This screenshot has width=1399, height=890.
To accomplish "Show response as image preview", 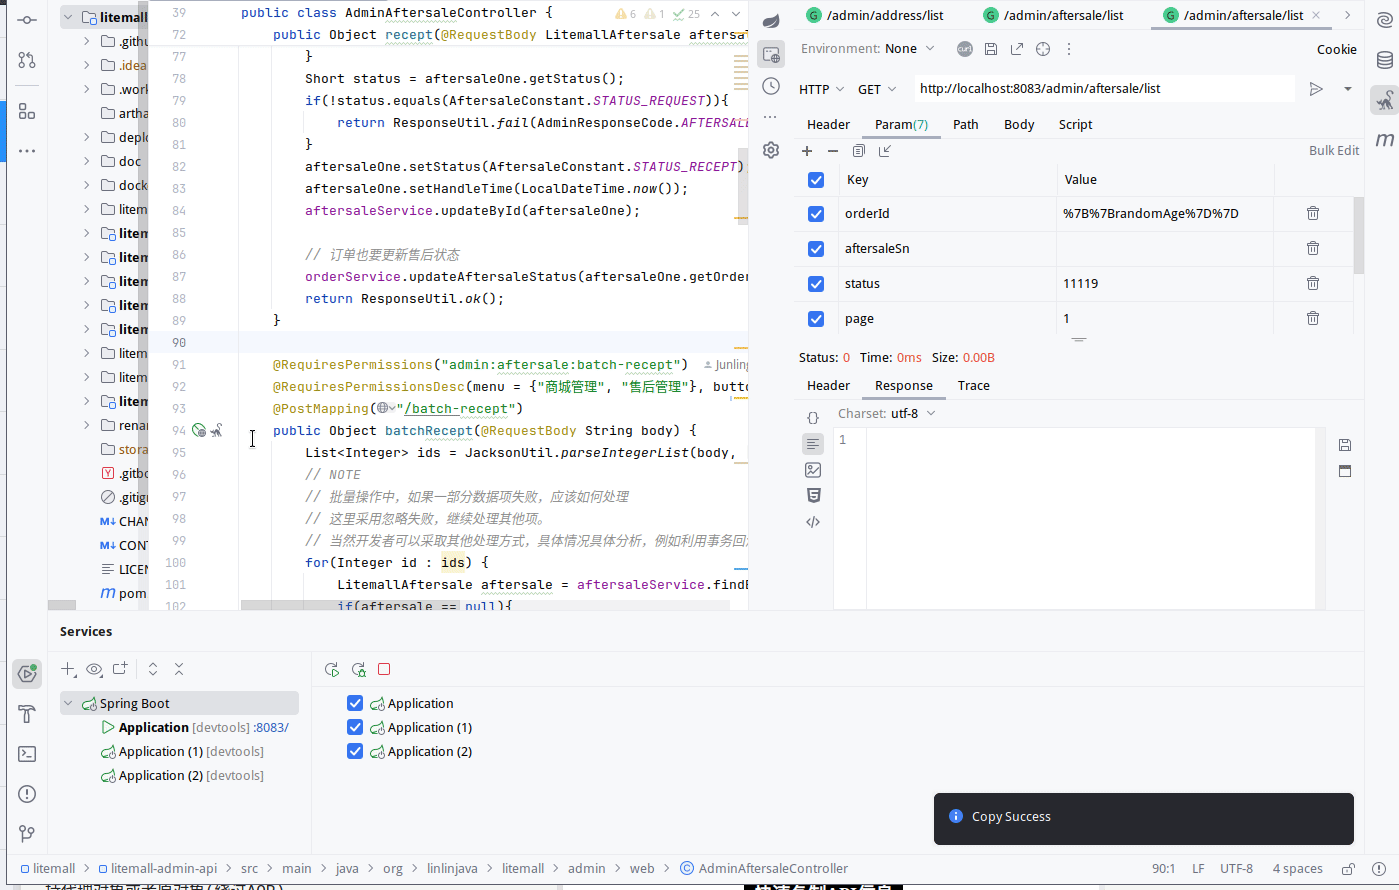I will (x=813, y=469).
